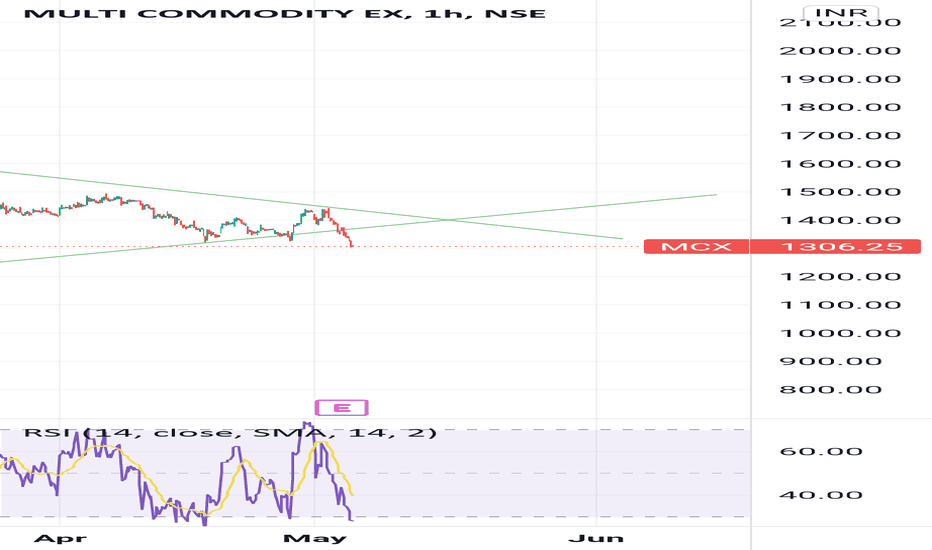Click the RSI indicator legend label

click(230, 432)
